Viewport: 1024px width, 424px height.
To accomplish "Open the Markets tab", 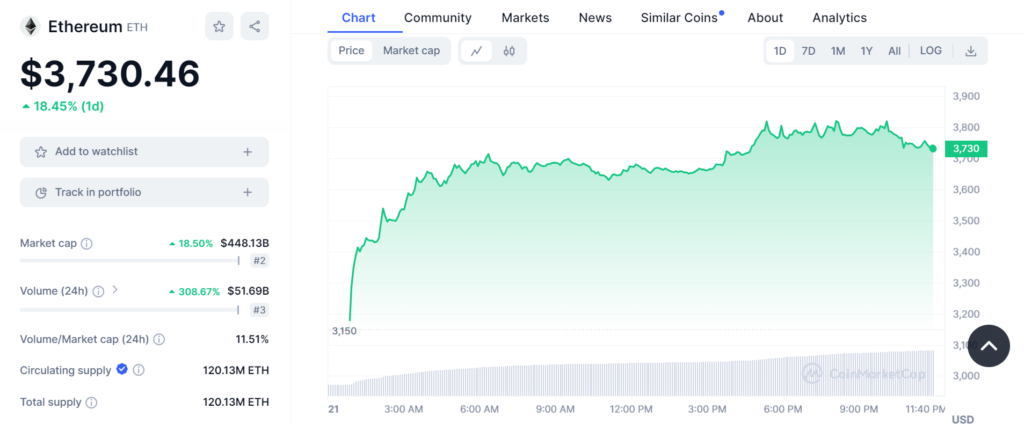I will click(525, 18).
